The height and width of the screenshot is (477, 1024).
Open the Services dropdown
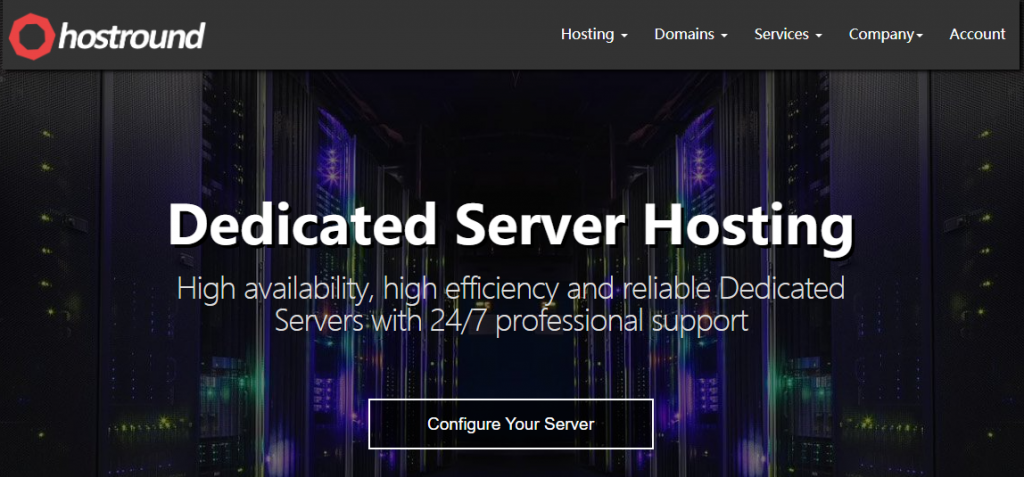pyautogui.click(x=788, y=35)
